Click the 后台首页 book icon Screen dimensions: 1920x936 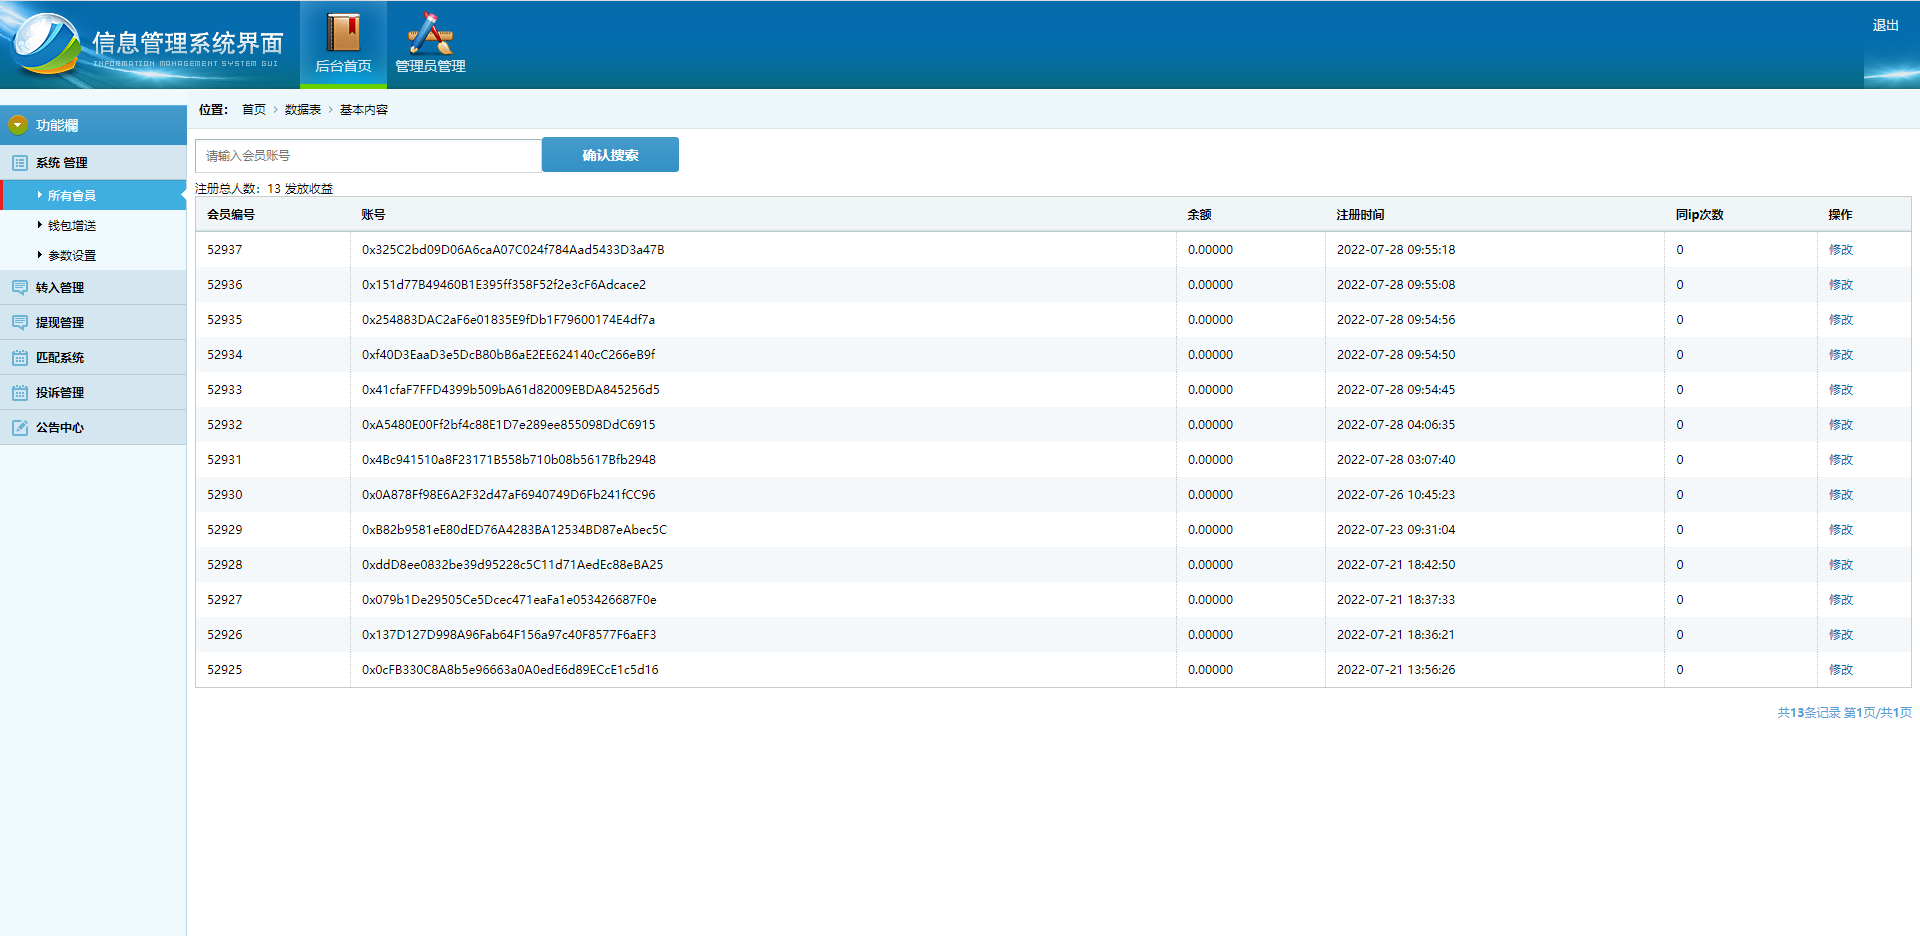(343, 33)
